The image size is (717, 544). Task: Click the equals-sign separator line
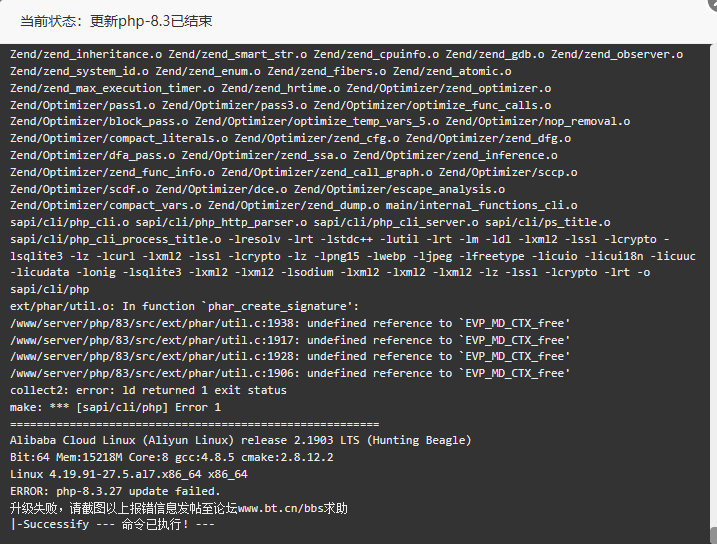194,424
